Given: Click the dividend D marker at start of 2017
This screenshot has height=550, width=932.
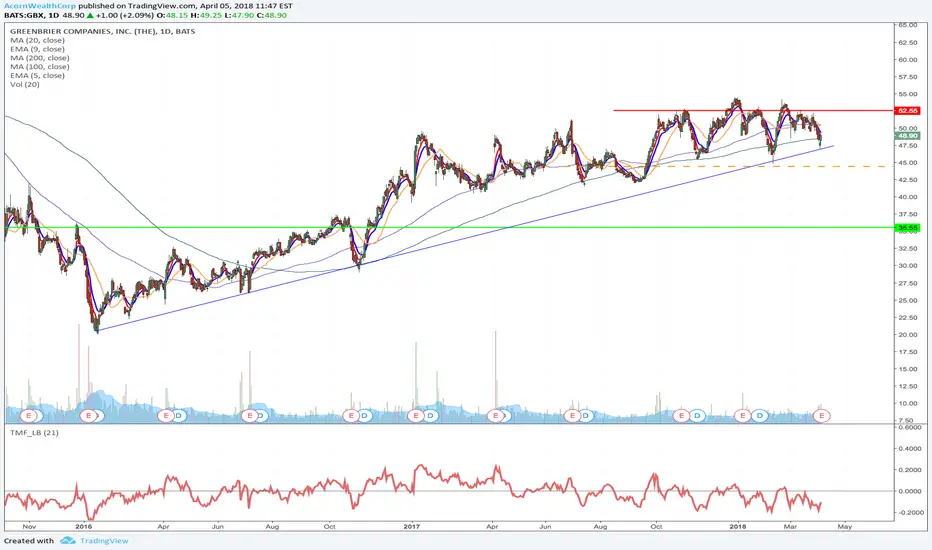Looking at the screenshot, I should tap(430, 415).
